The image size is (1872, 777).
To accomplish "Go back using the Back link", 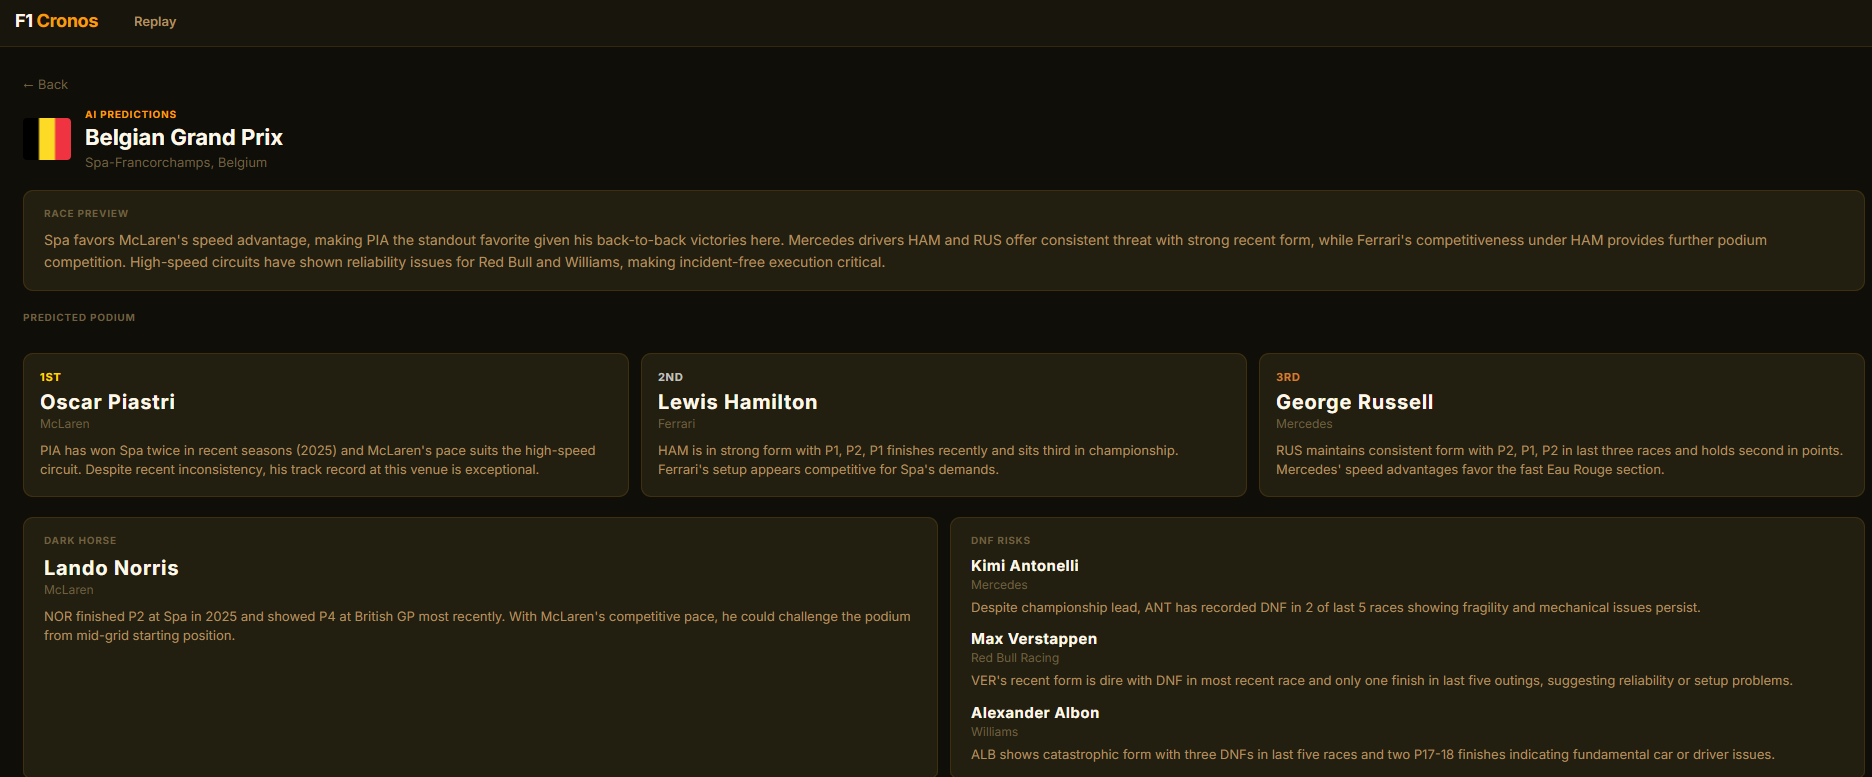I will pyautogui.click(x=46, y=85).
